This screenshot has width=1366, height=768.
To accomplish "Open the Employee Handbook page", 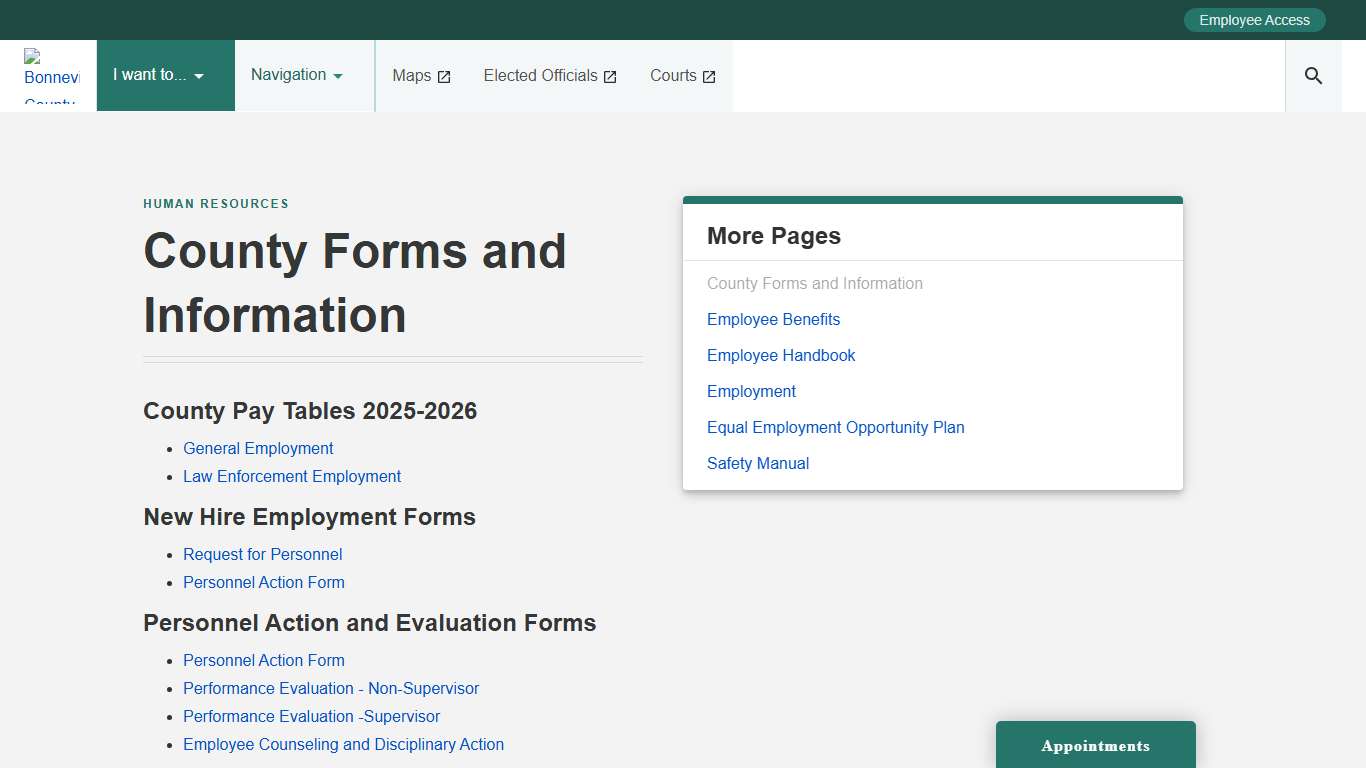I will point(781,355).
